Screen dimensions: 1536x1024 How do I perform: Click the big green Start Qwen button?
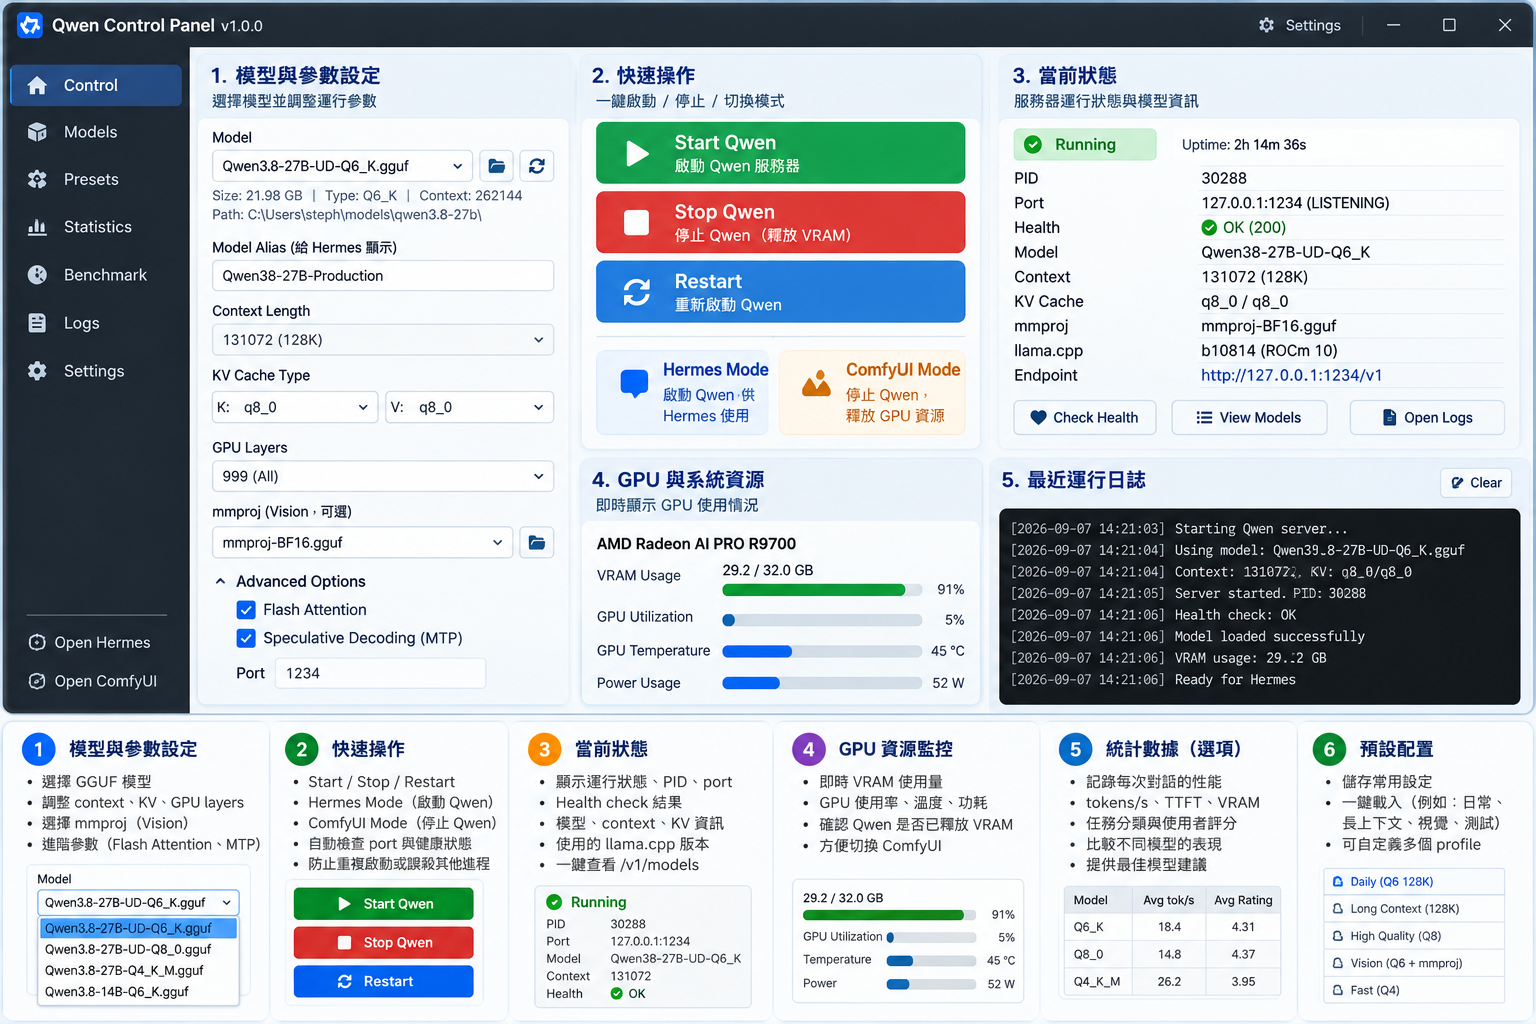click(780, 153)
